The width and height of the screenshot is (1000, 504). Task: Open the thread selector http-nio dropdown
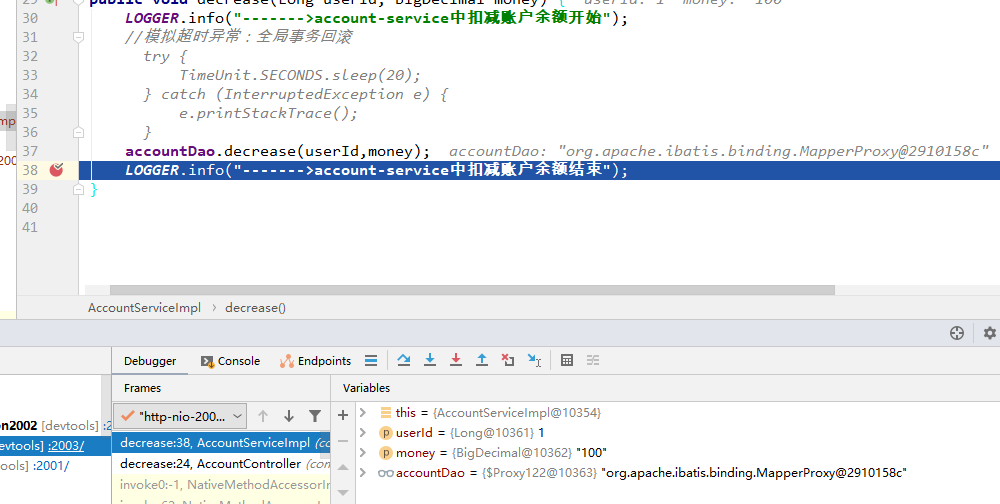[180, 416]
